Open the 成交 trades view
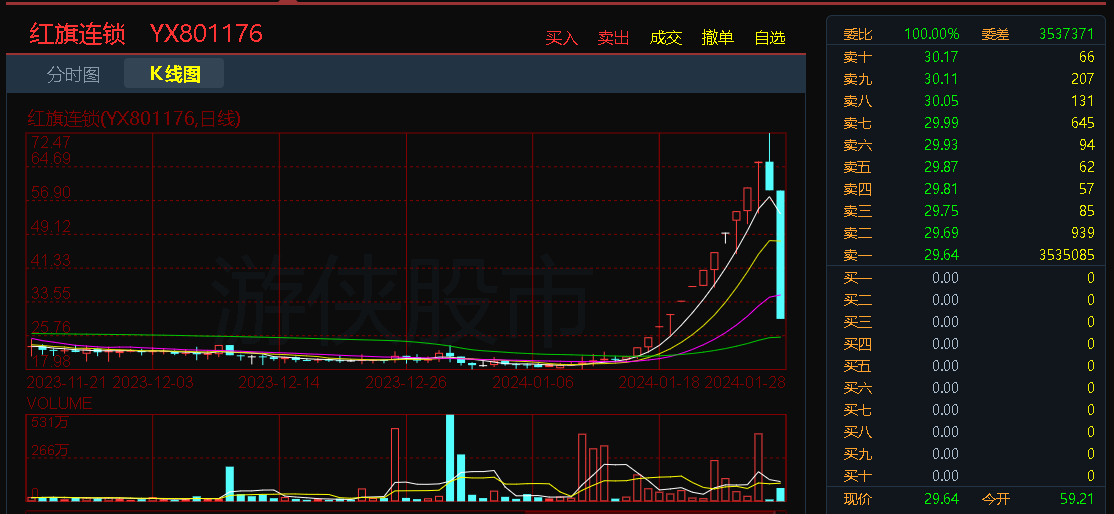The image size is (1114, 514). tap(666, 38)
